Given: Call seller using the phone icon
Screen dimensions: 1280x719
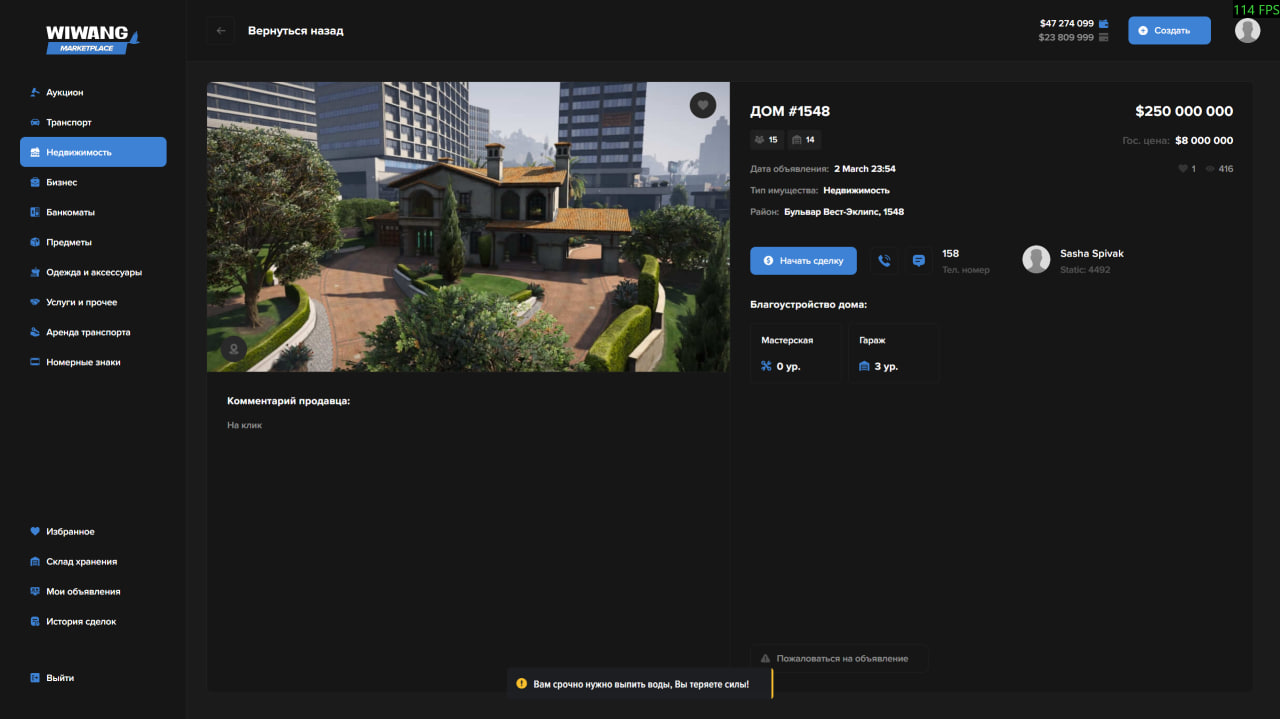Looking at the screenshot, I should pos(884,261).
